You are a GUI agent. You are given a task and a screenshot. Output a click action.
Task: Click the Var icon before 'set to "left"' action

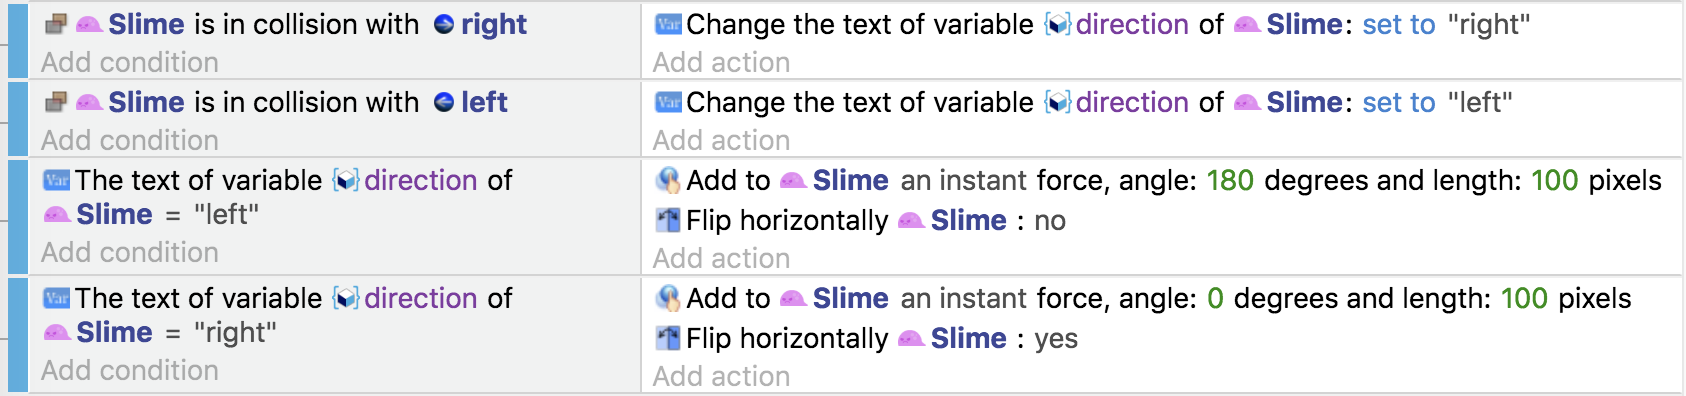point(668,102)
